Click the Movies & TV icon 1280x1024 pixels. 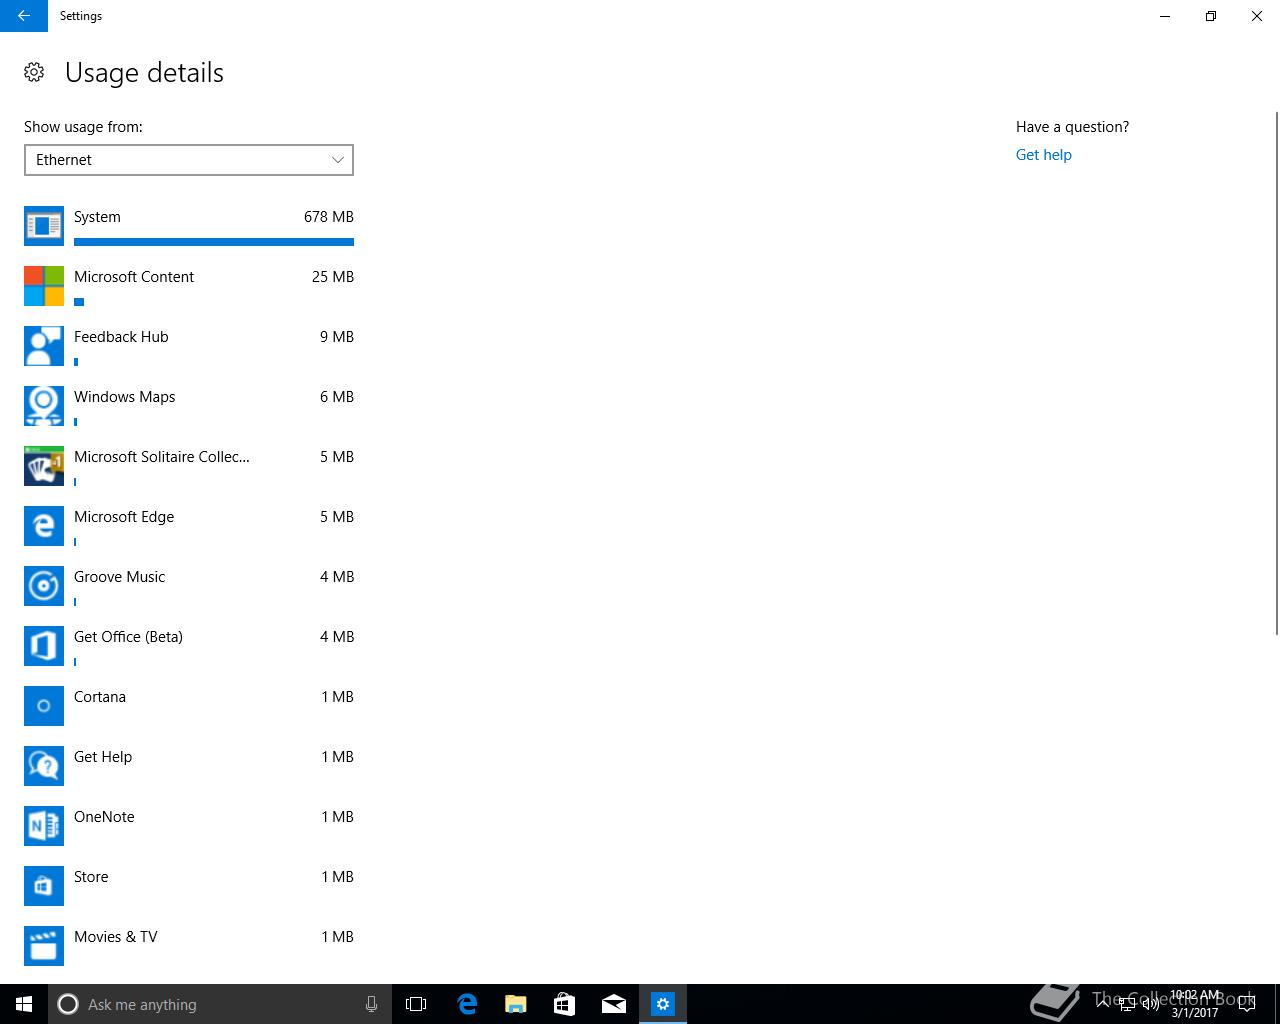point(44,946)
